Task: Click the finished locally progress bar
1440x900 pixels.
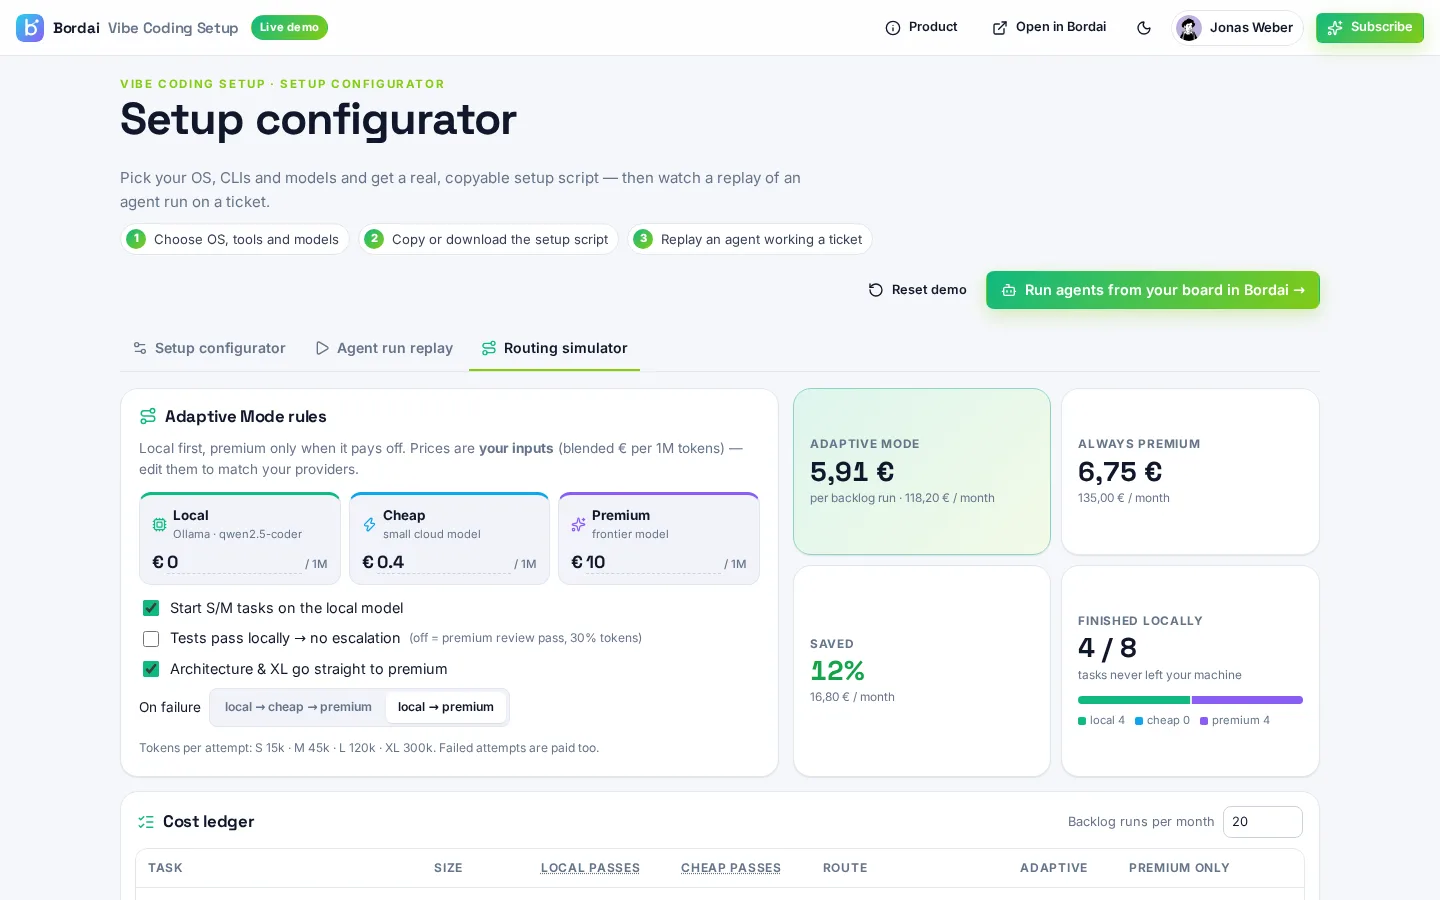Action: coord(1190,700)
